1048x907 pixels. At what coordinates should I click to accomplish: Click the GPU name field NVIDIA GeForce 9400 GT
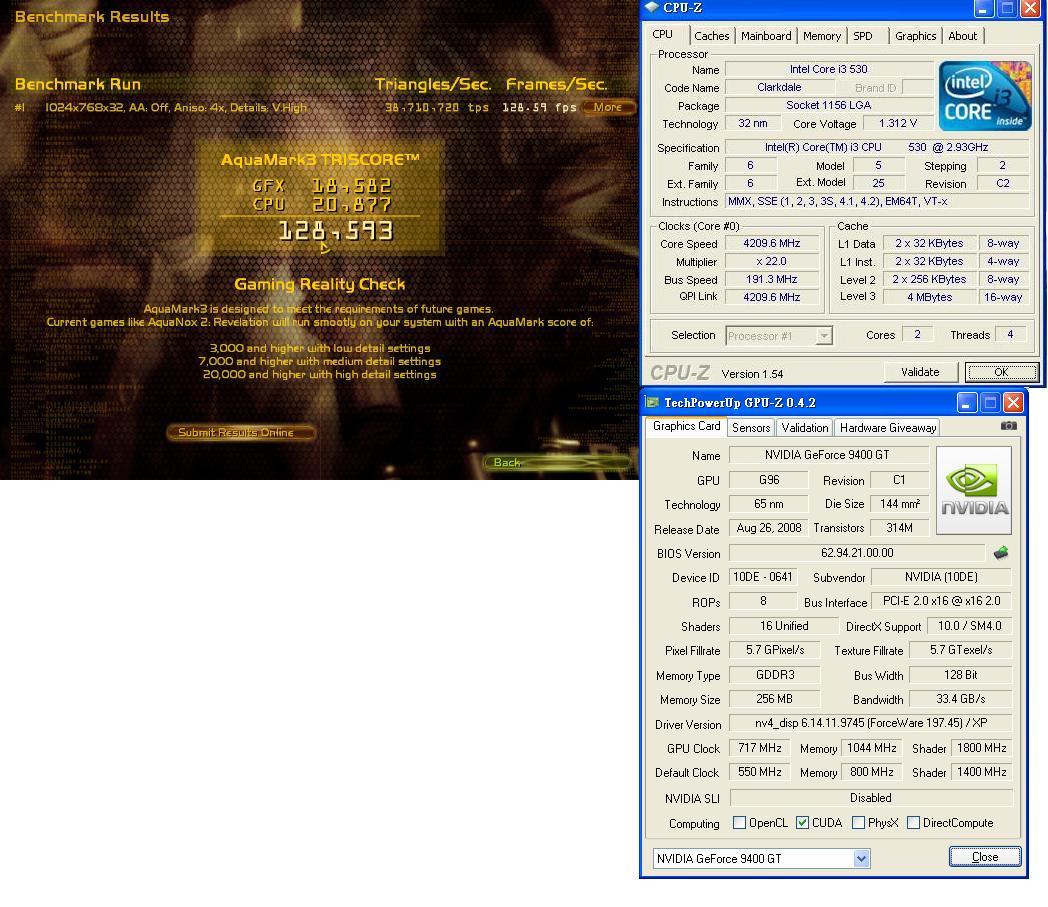(x=827, y=455)
